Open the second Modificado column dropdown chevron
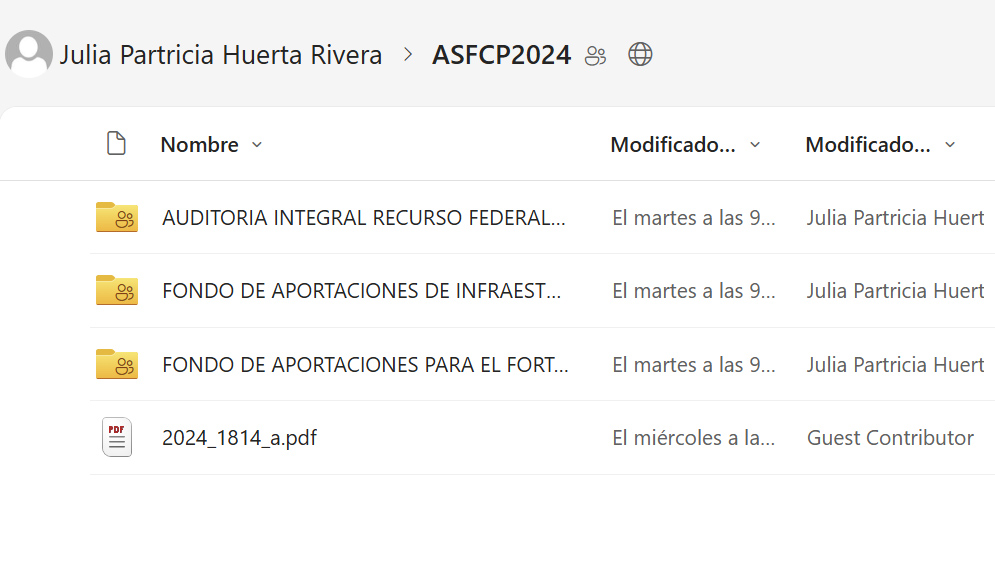The width and height of the screenshot is (995, 585). (x=950, y=145)
